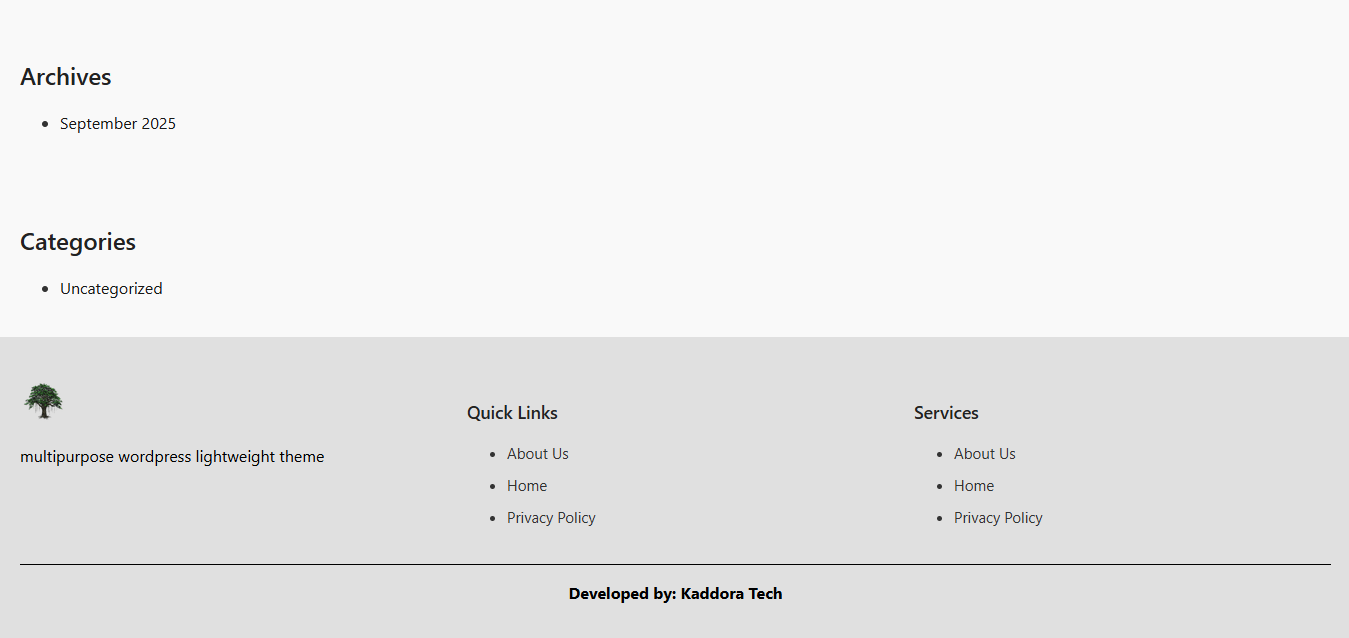Click the Services footer heading

point(946,413)
